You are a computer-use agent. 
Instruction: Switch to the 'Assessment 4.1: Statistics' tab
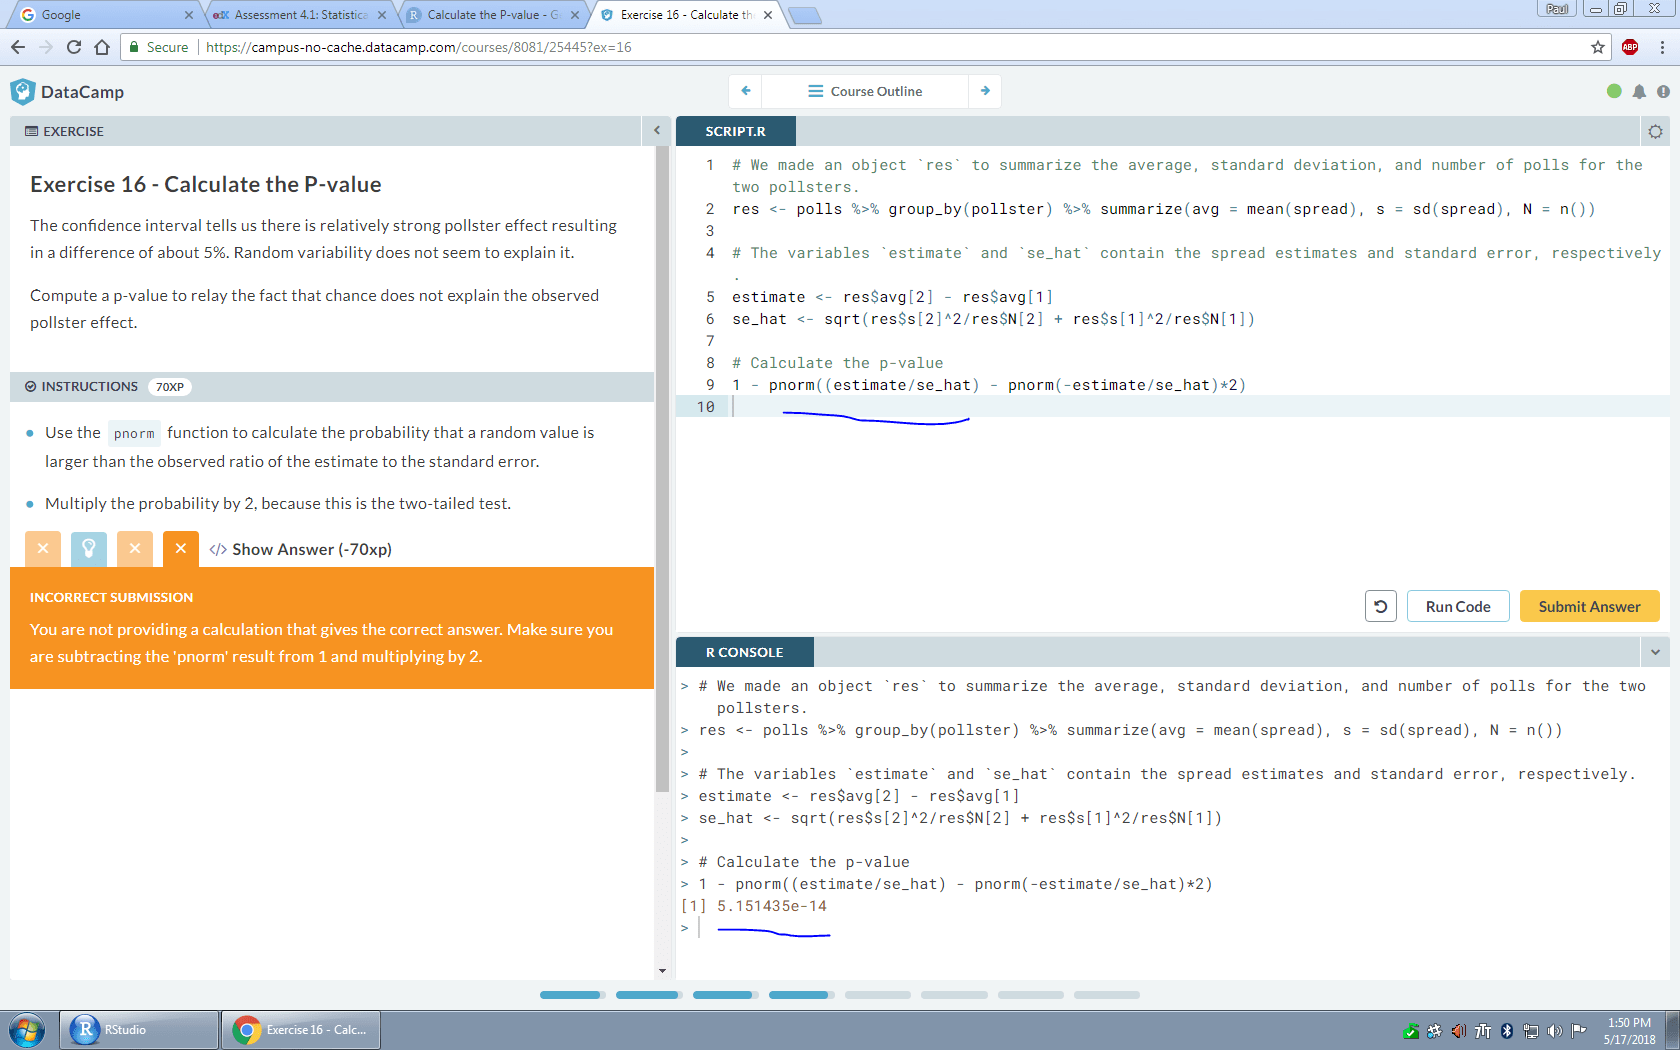[x=295, y=15]
